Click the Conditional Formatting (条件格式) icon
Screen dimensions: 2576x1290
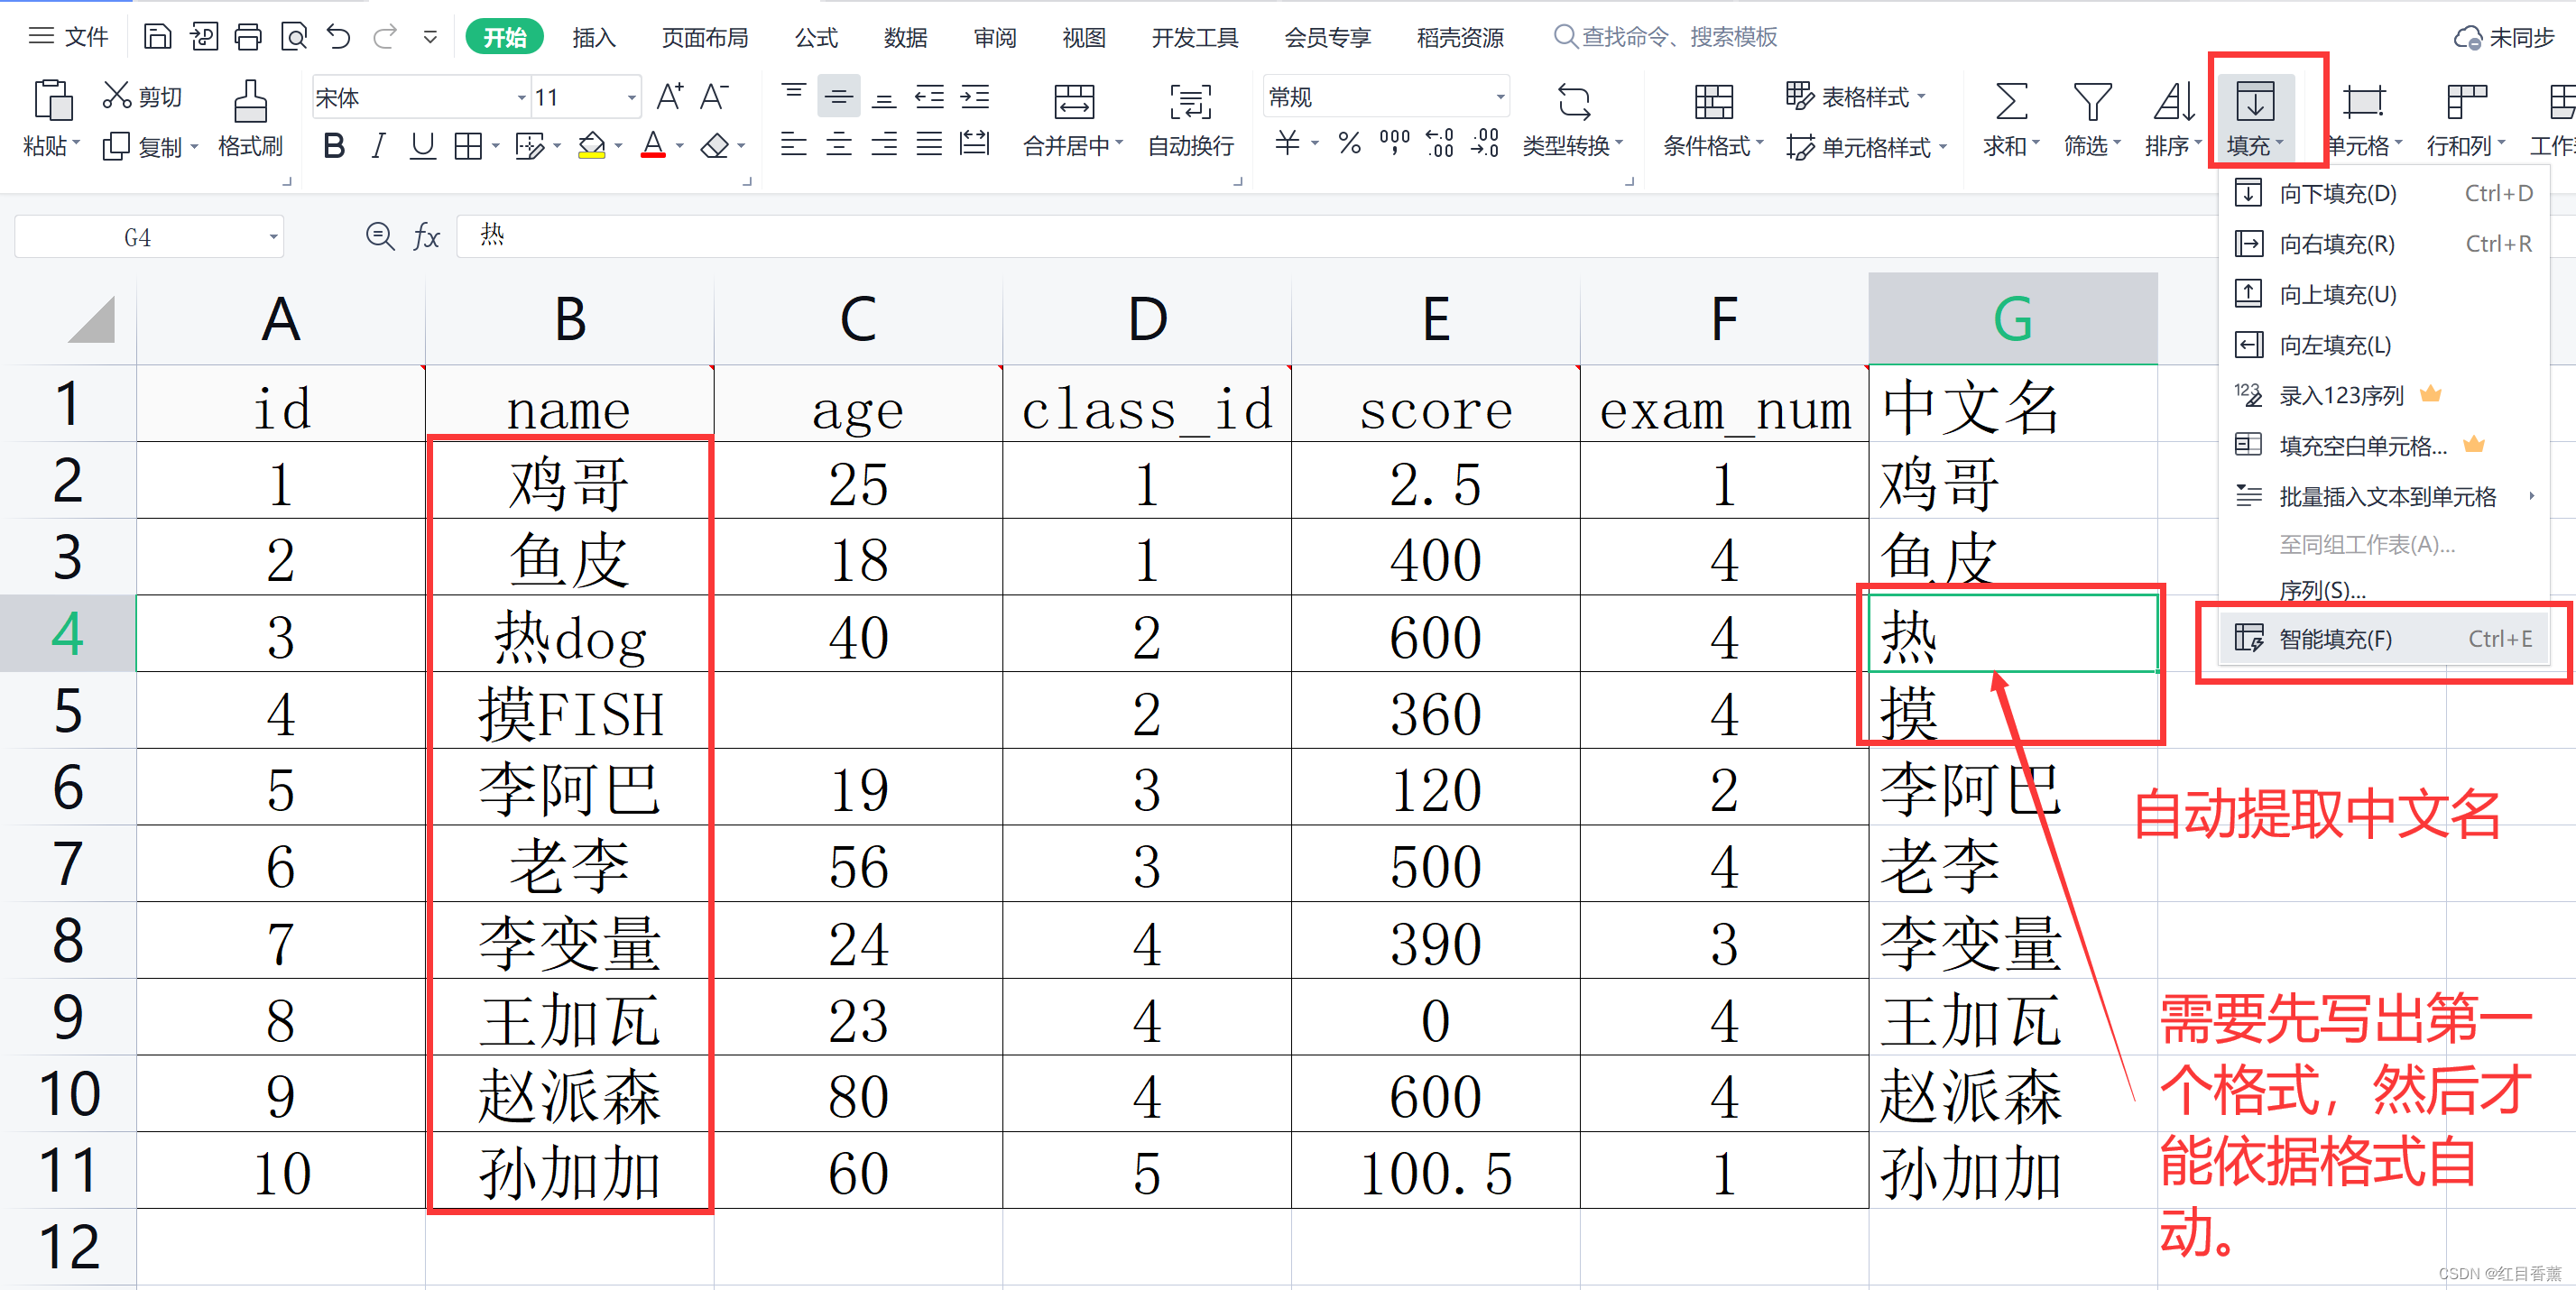click(1713, 102)
